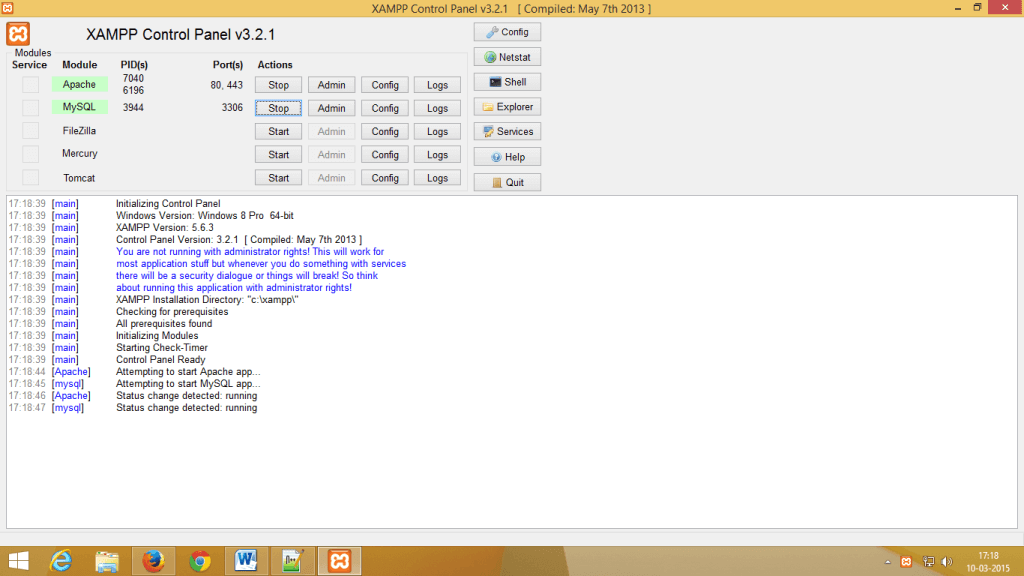View Mercury Logs
The width and height of the screenshot is (1024, 576).
(x=437, y=155)
